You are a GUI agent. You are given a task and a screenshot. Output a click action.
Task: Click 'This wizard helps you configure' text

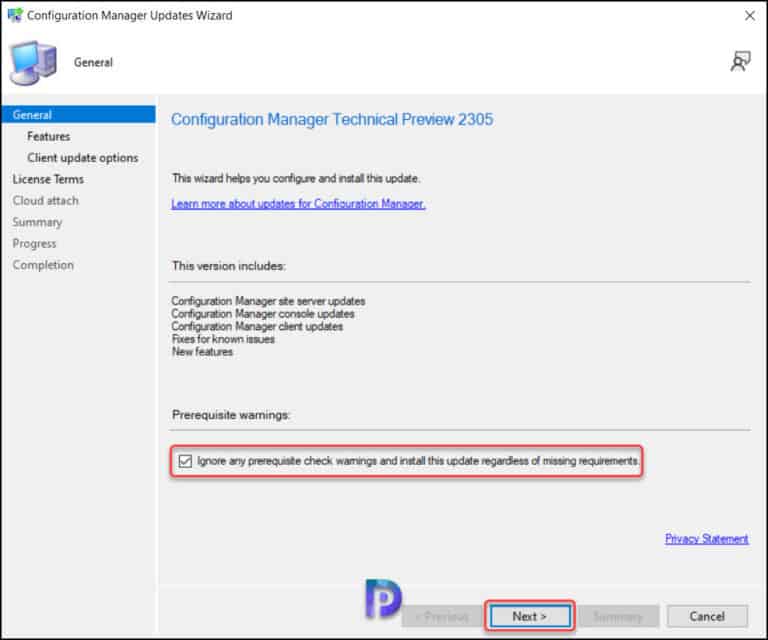296,178
